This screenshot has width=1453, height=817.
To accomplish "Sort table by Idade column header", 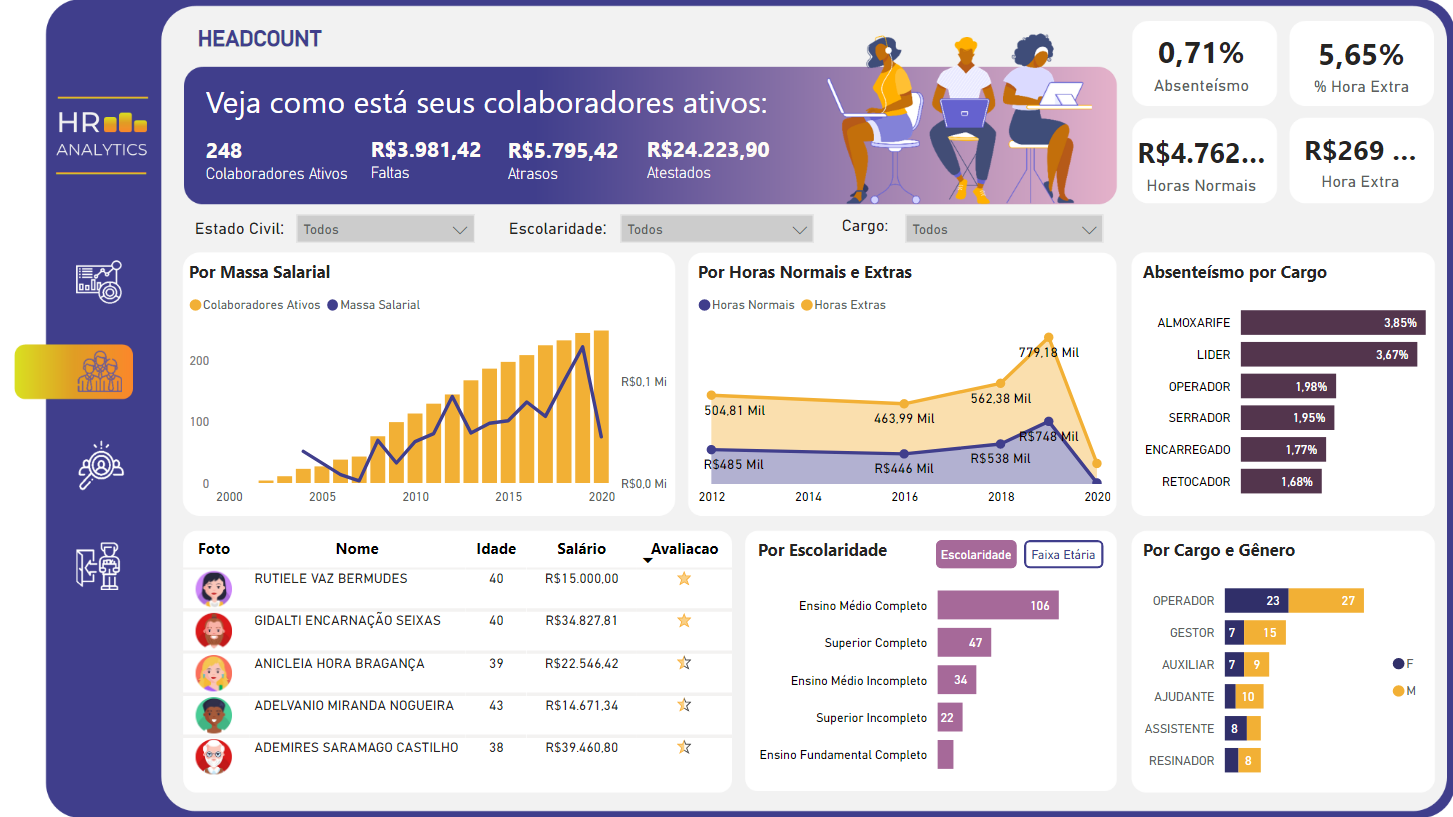I will tap(496, 548).
